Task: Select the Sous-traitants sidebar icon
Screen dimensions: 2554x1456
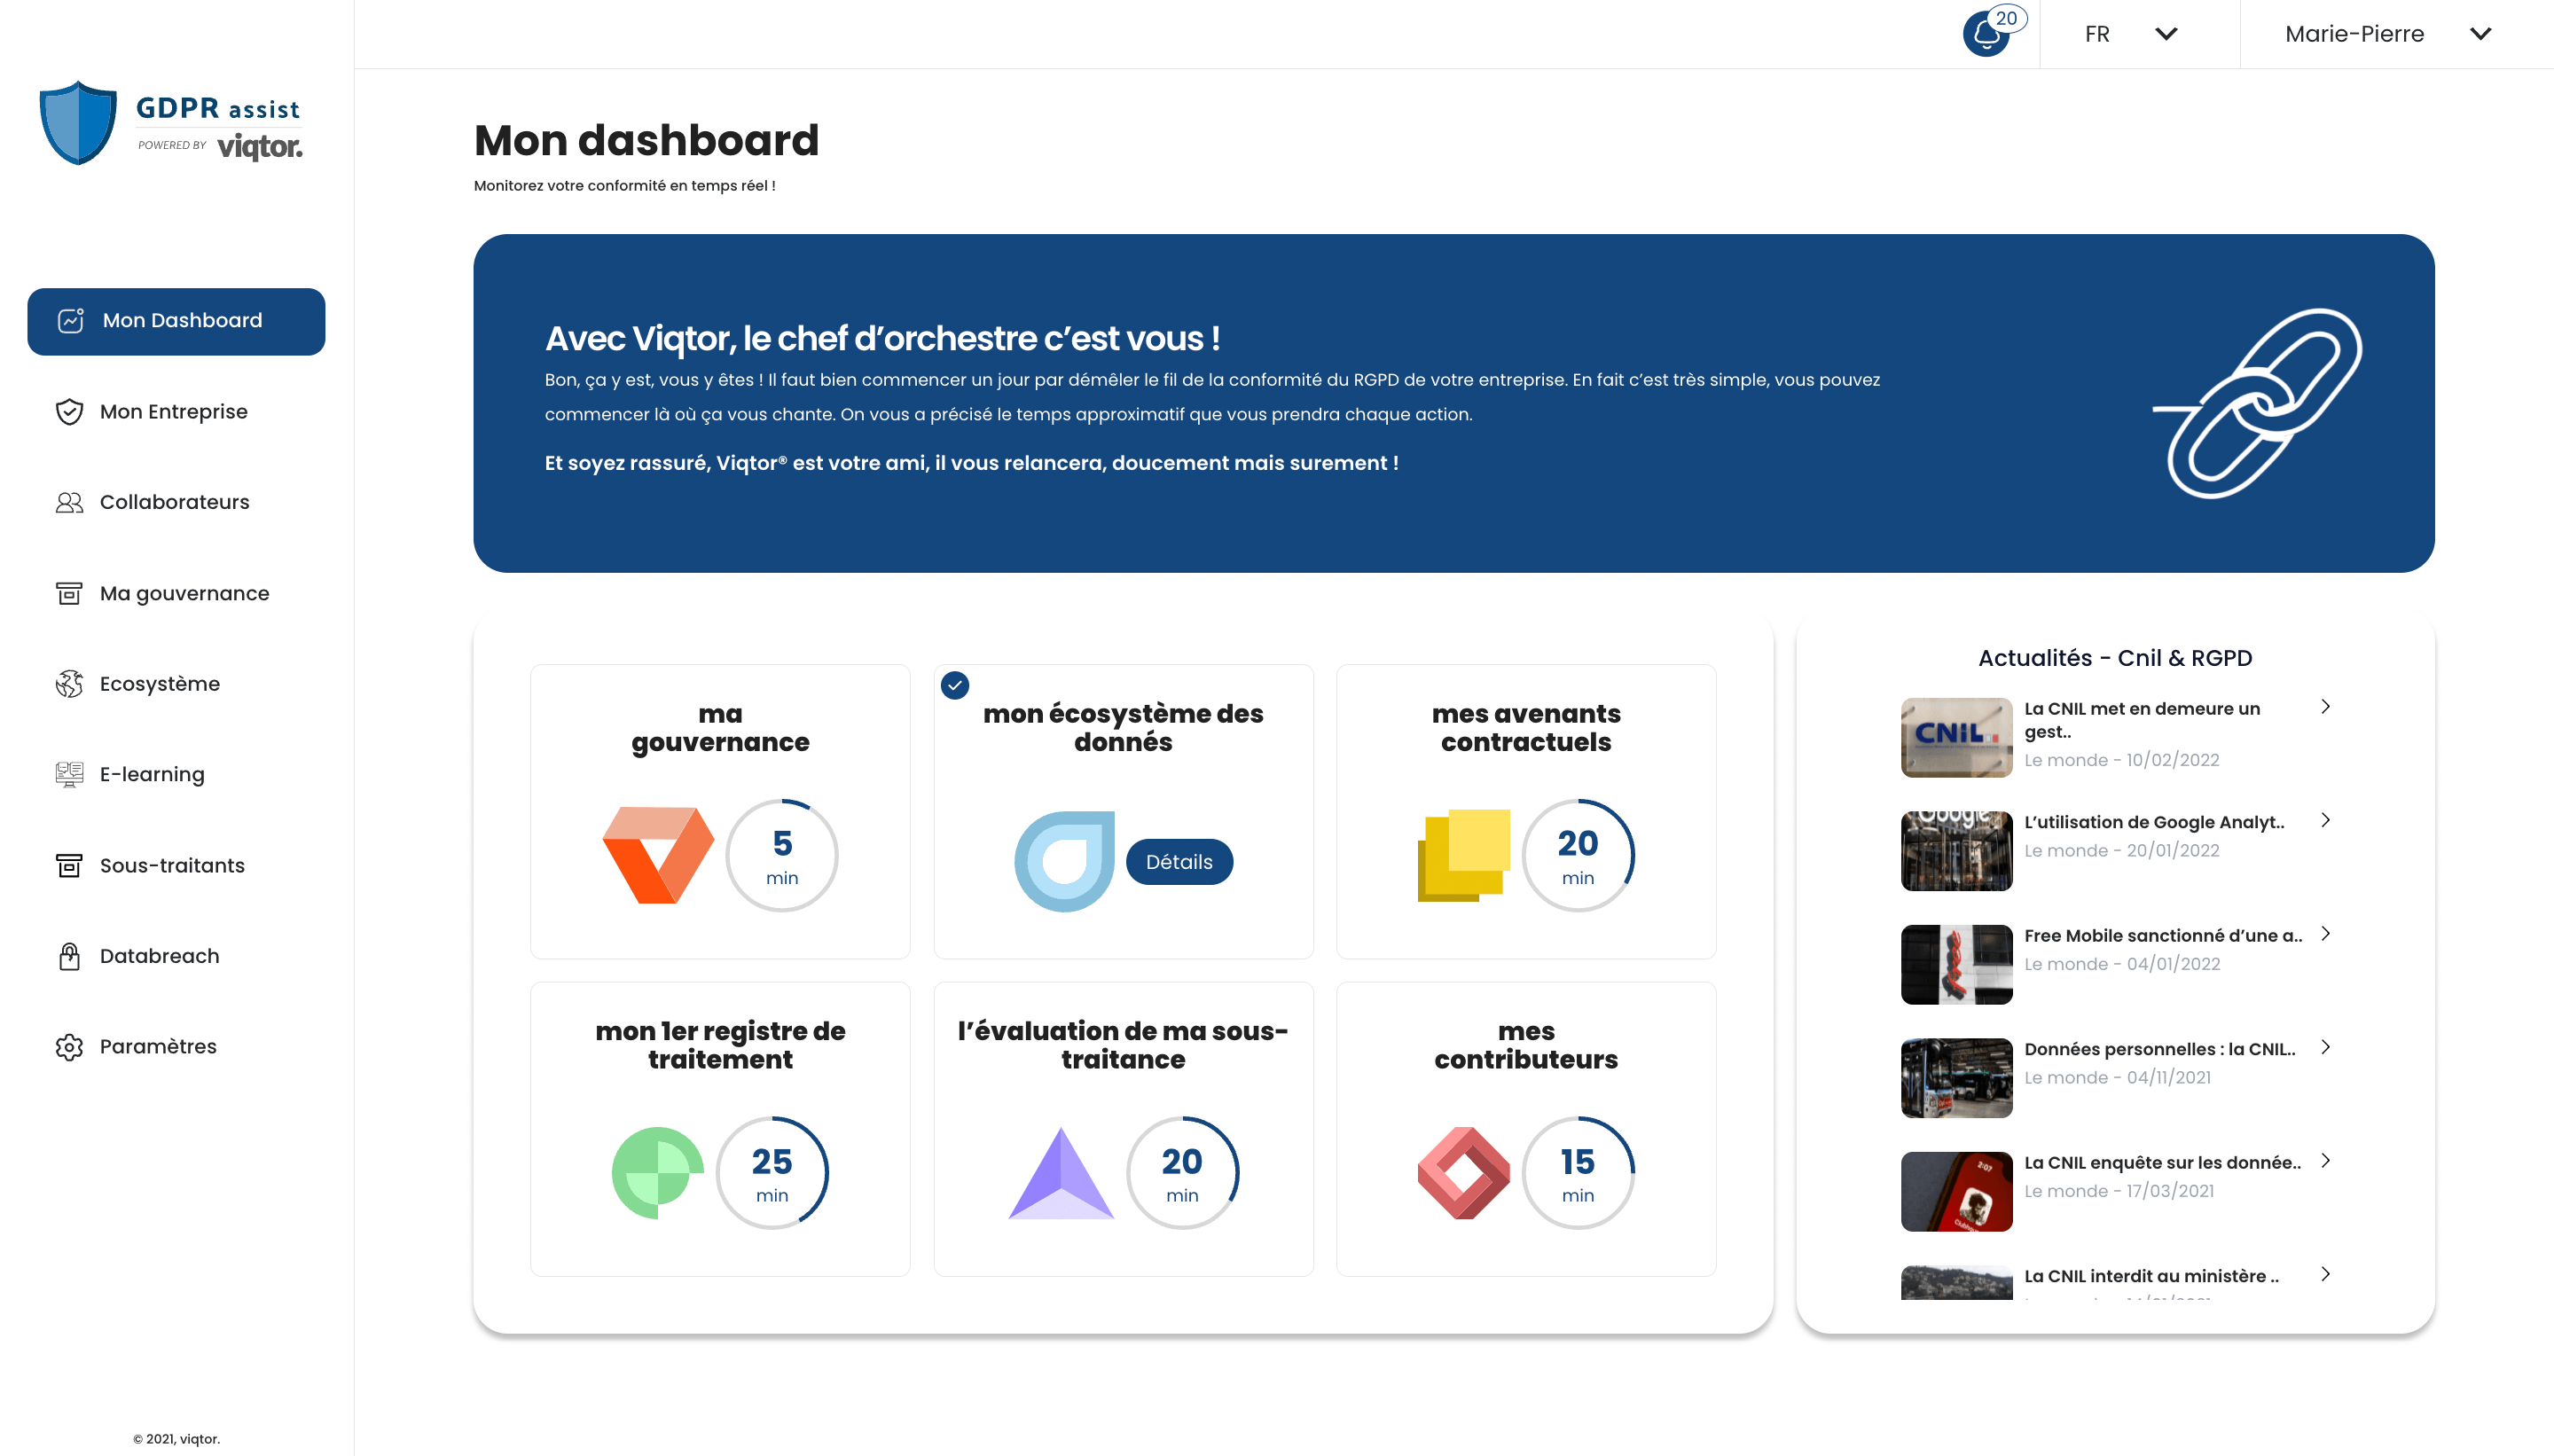Action: (68, 865)
